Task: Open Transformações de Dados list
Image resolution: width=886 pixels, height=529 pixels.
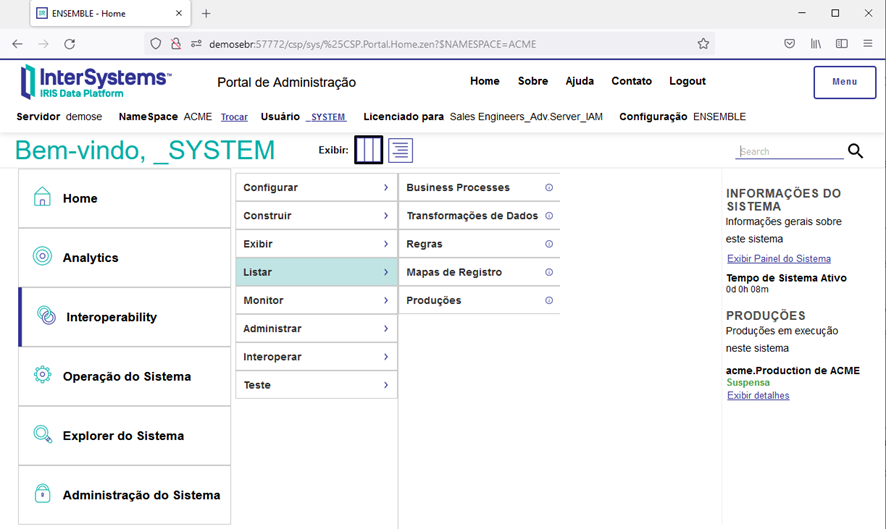Action: click(x=472, y=216)
